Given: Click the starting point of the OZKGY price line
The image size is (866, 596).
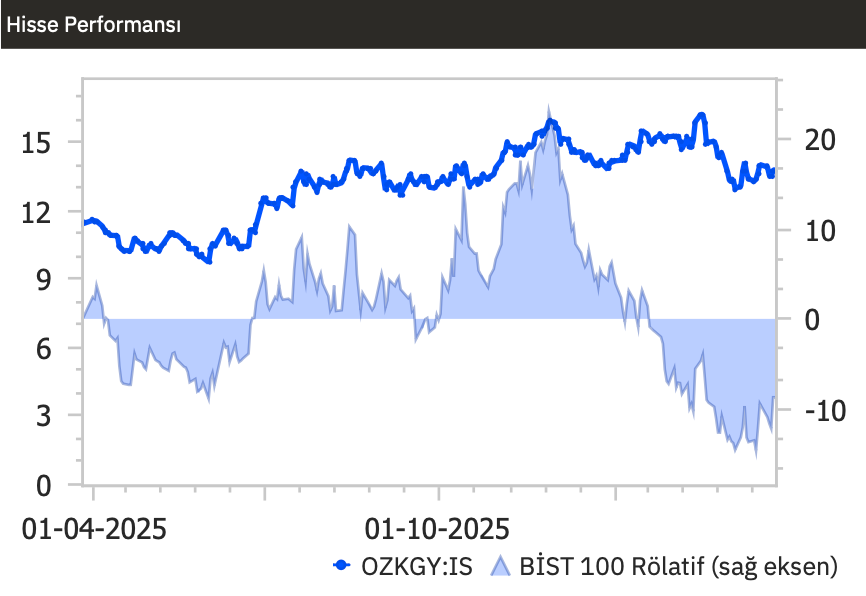Looking at the screenshot, I should click(84, 222).
